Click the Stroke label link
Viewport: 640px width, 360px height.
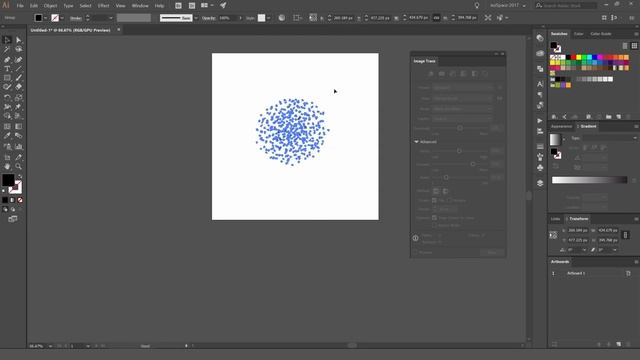point(76,18)
